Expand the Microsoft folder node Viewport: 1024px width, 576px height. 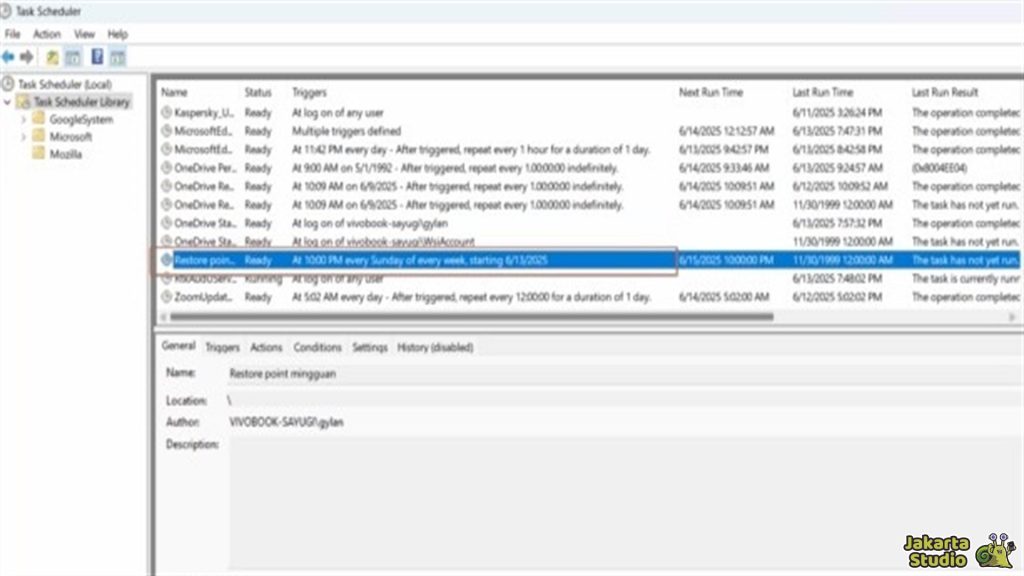point(23,137)
